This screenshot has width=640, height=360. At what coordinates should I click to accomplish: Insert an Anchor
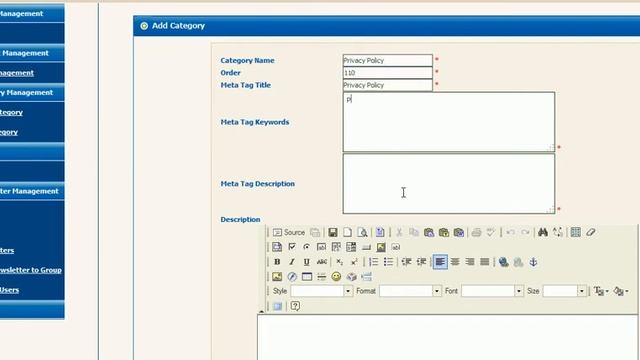click(533, 262)
